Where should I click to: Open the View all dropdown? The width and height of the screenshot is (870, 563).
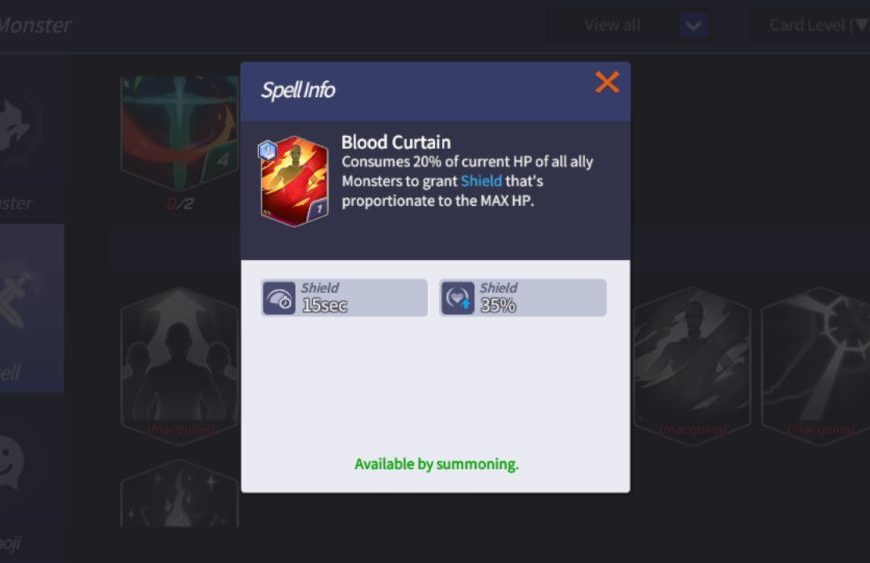pos(628,25)
